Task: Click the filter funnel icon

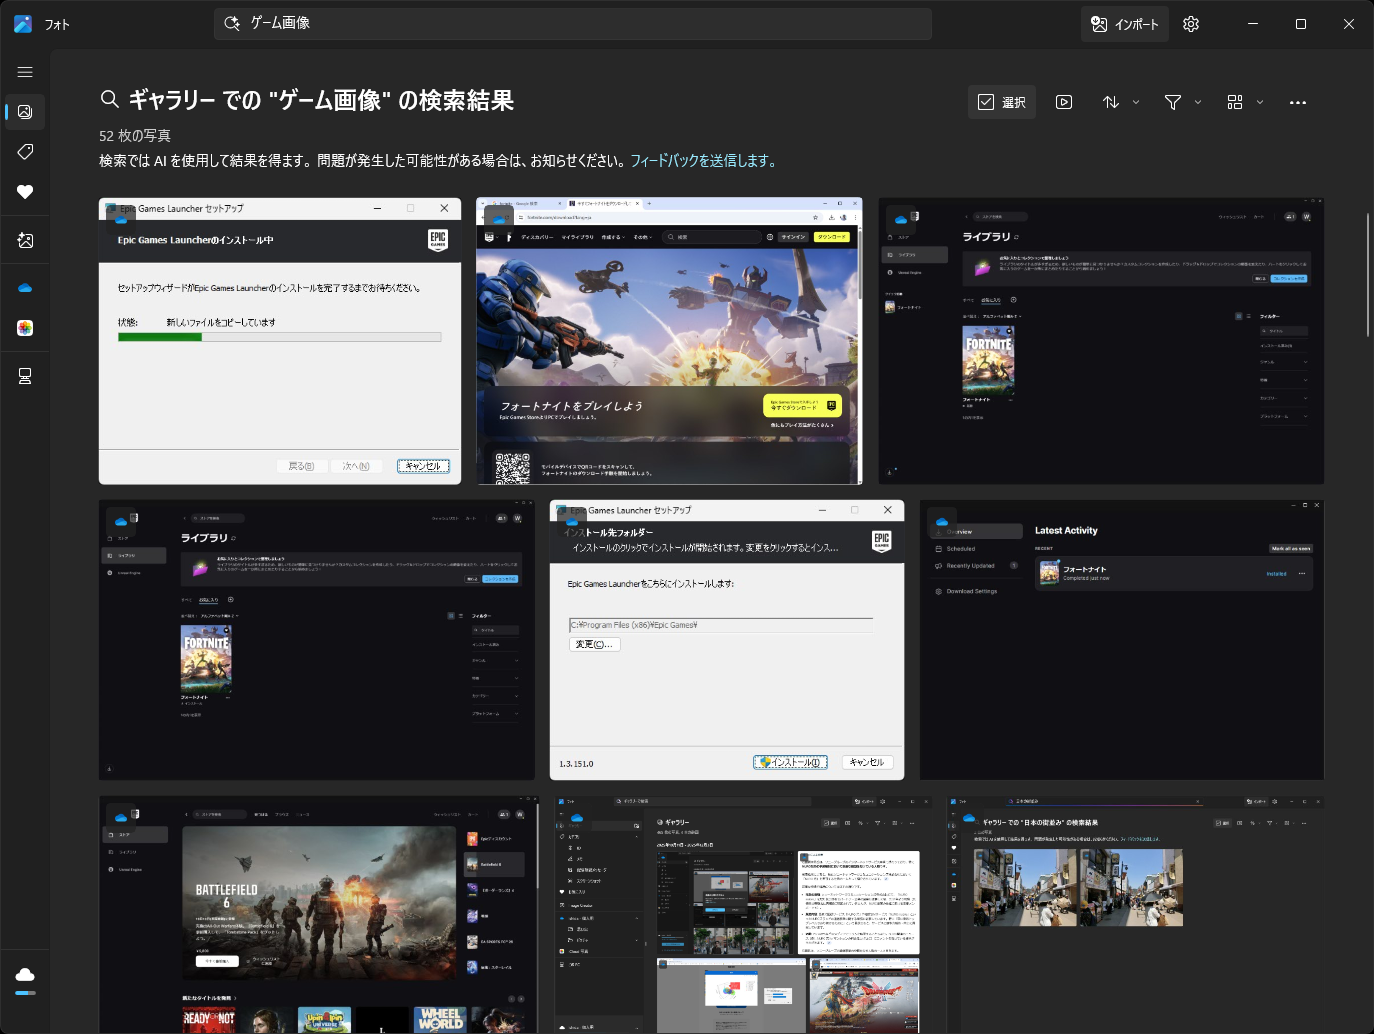Action: coord(1172,101)
